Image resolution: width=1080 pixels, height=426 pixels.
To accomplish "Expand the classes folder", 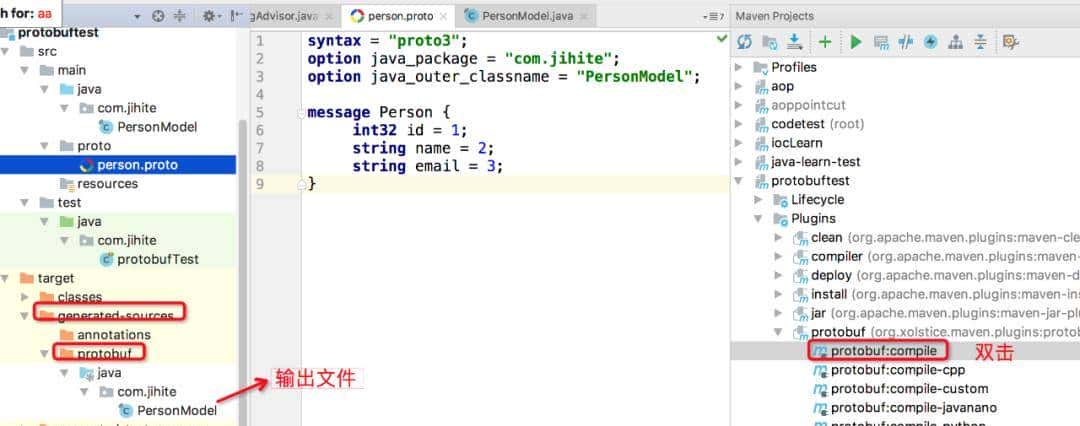I will pos(25,297).
